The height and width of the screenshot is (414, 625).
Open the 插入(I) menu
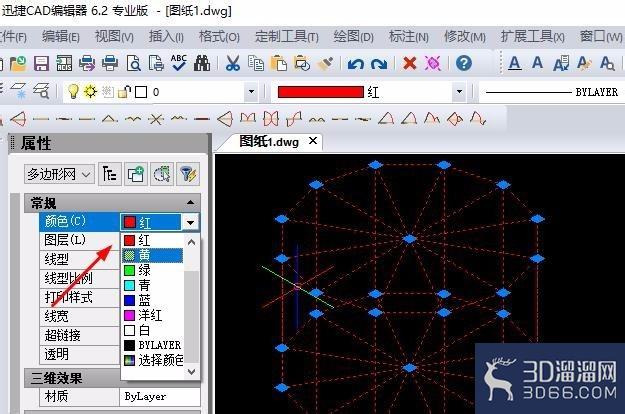tap(166, 37)
